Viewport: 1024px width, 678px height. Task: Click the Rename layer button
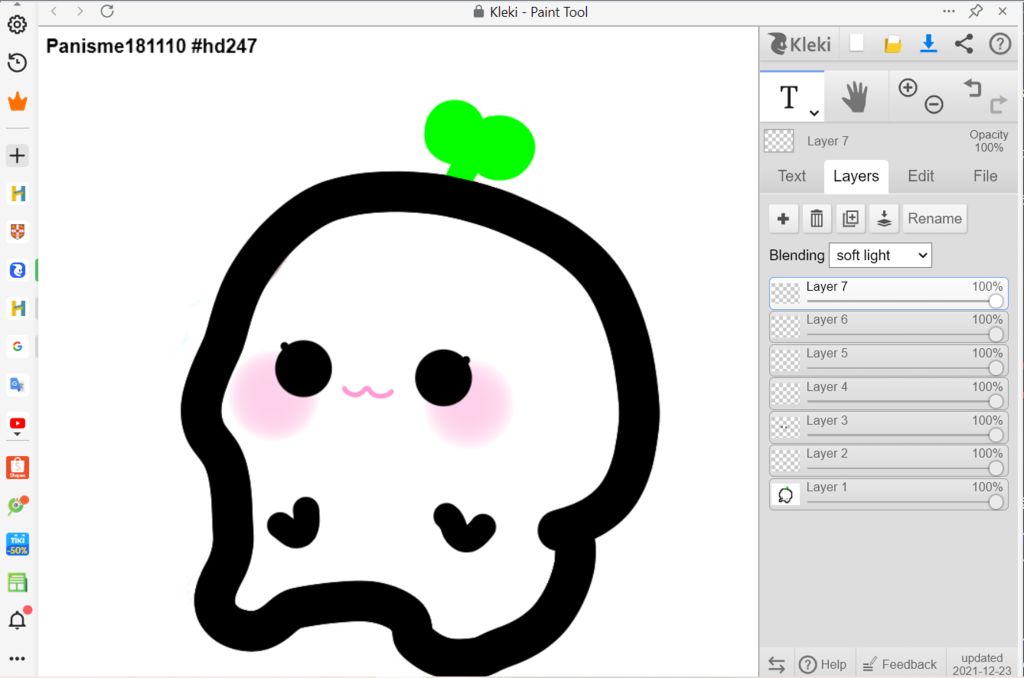(935, 218)
